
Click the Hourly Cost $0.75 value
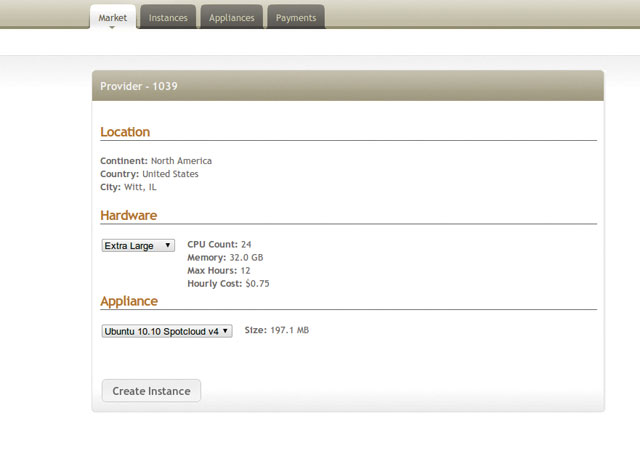257,283
